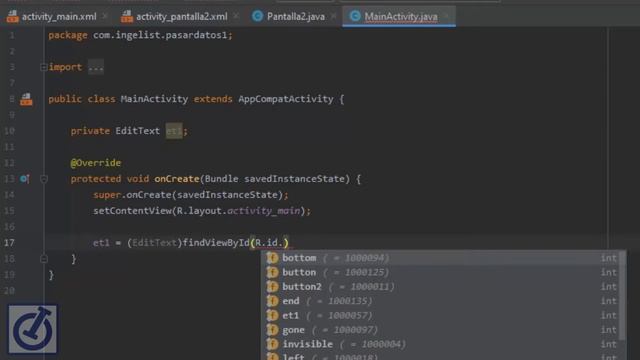The image size is (640, 360).
Task: Click the class icon on MainActivity.java tab
Action: 355,16
